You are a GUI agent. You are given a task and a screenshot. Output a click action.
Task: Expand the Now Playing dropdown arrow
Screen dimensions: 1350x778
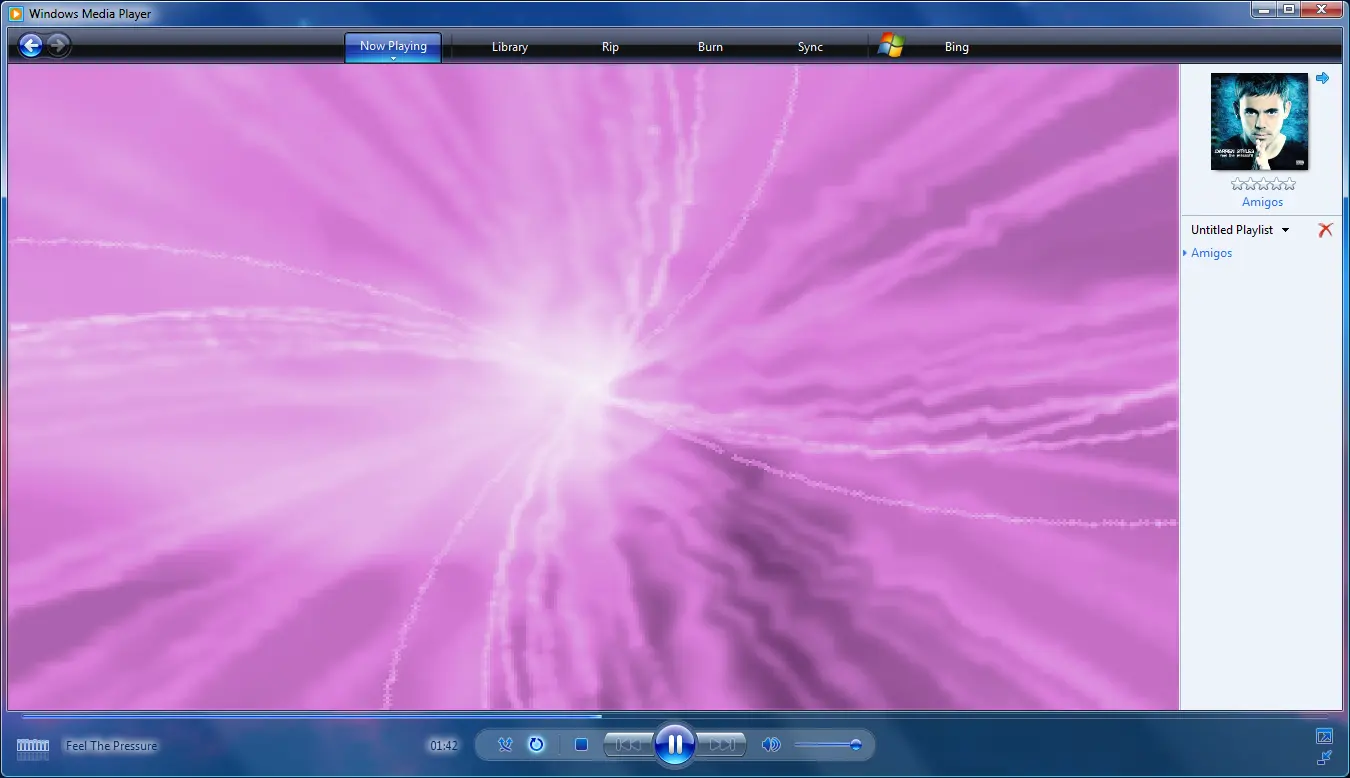(x=393, y=59)
